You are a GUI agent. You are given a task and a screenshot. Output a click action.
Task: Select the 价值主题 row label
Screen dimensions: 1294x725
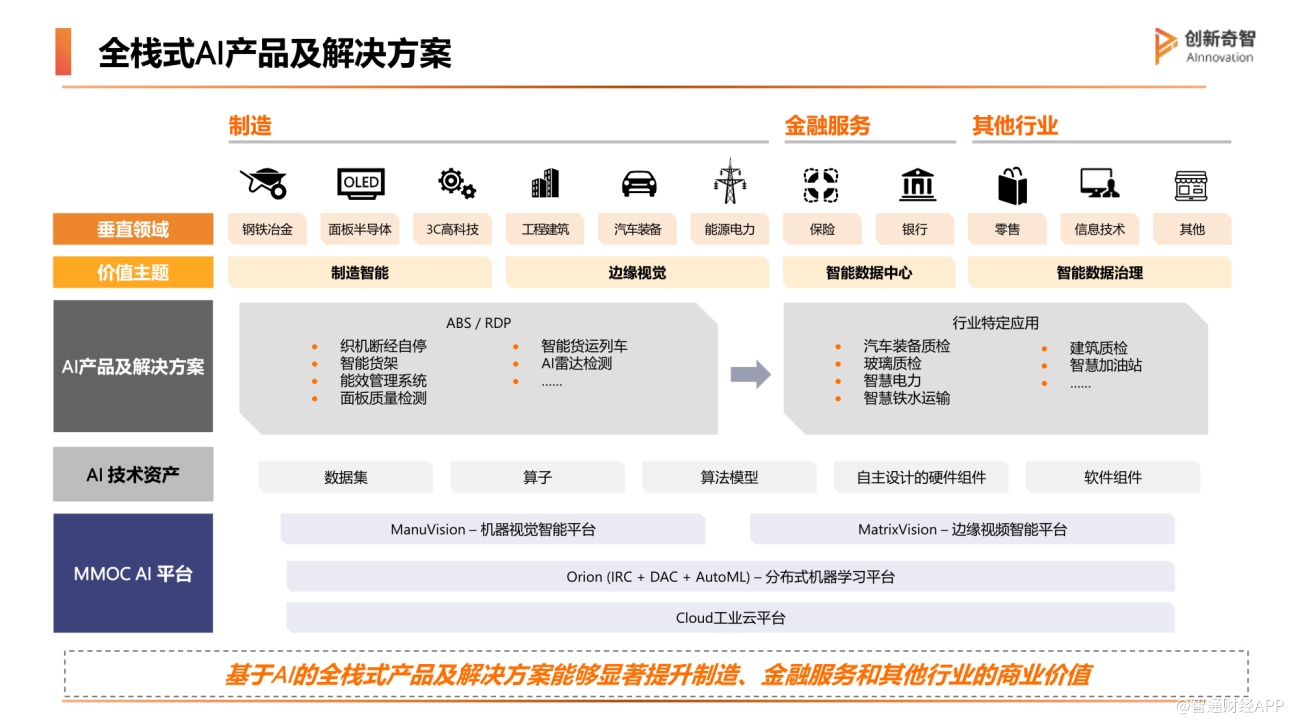coord(133,272)
